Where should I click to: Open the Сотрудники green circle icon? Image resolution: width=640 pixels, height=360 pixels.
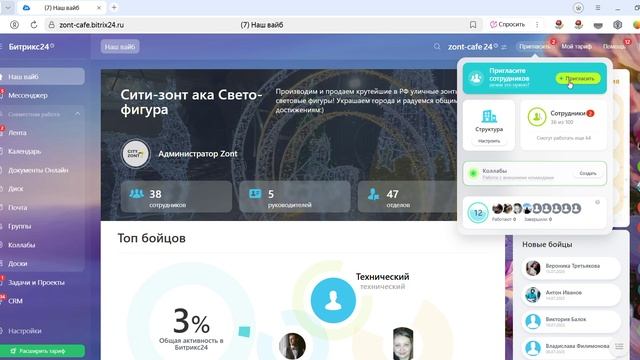(537, 117)
